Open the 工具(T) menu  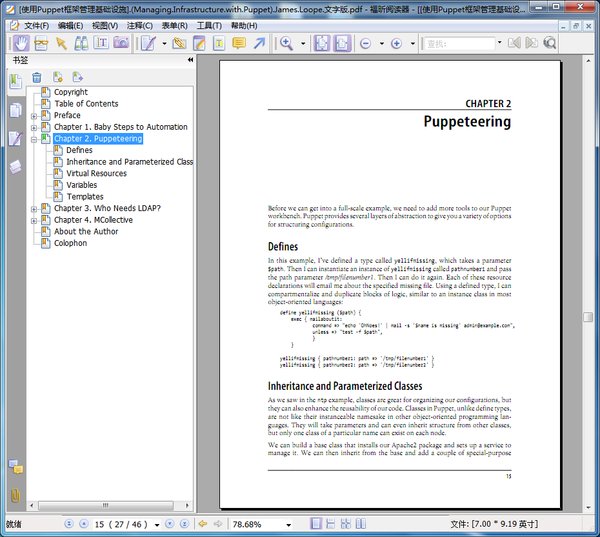click(209, 26)
